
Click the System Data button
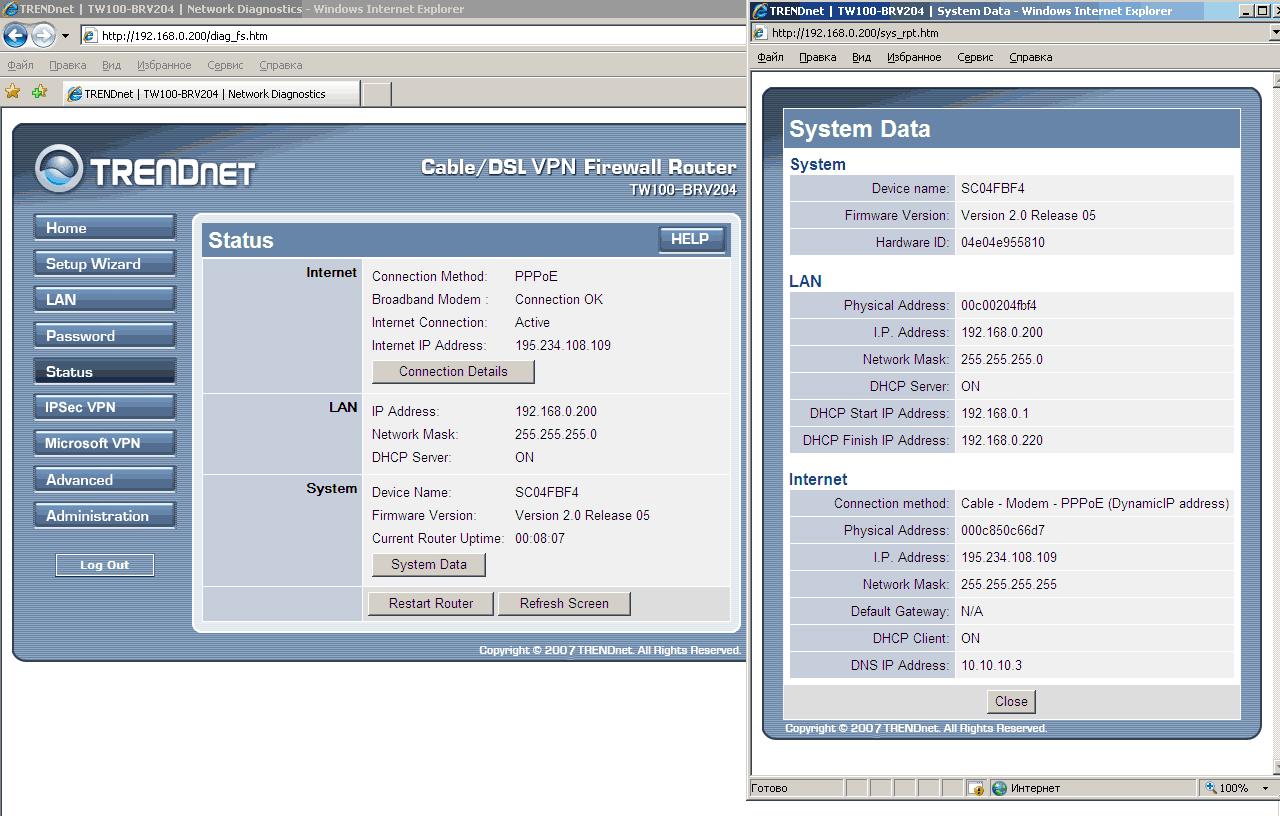pos(429,564)
